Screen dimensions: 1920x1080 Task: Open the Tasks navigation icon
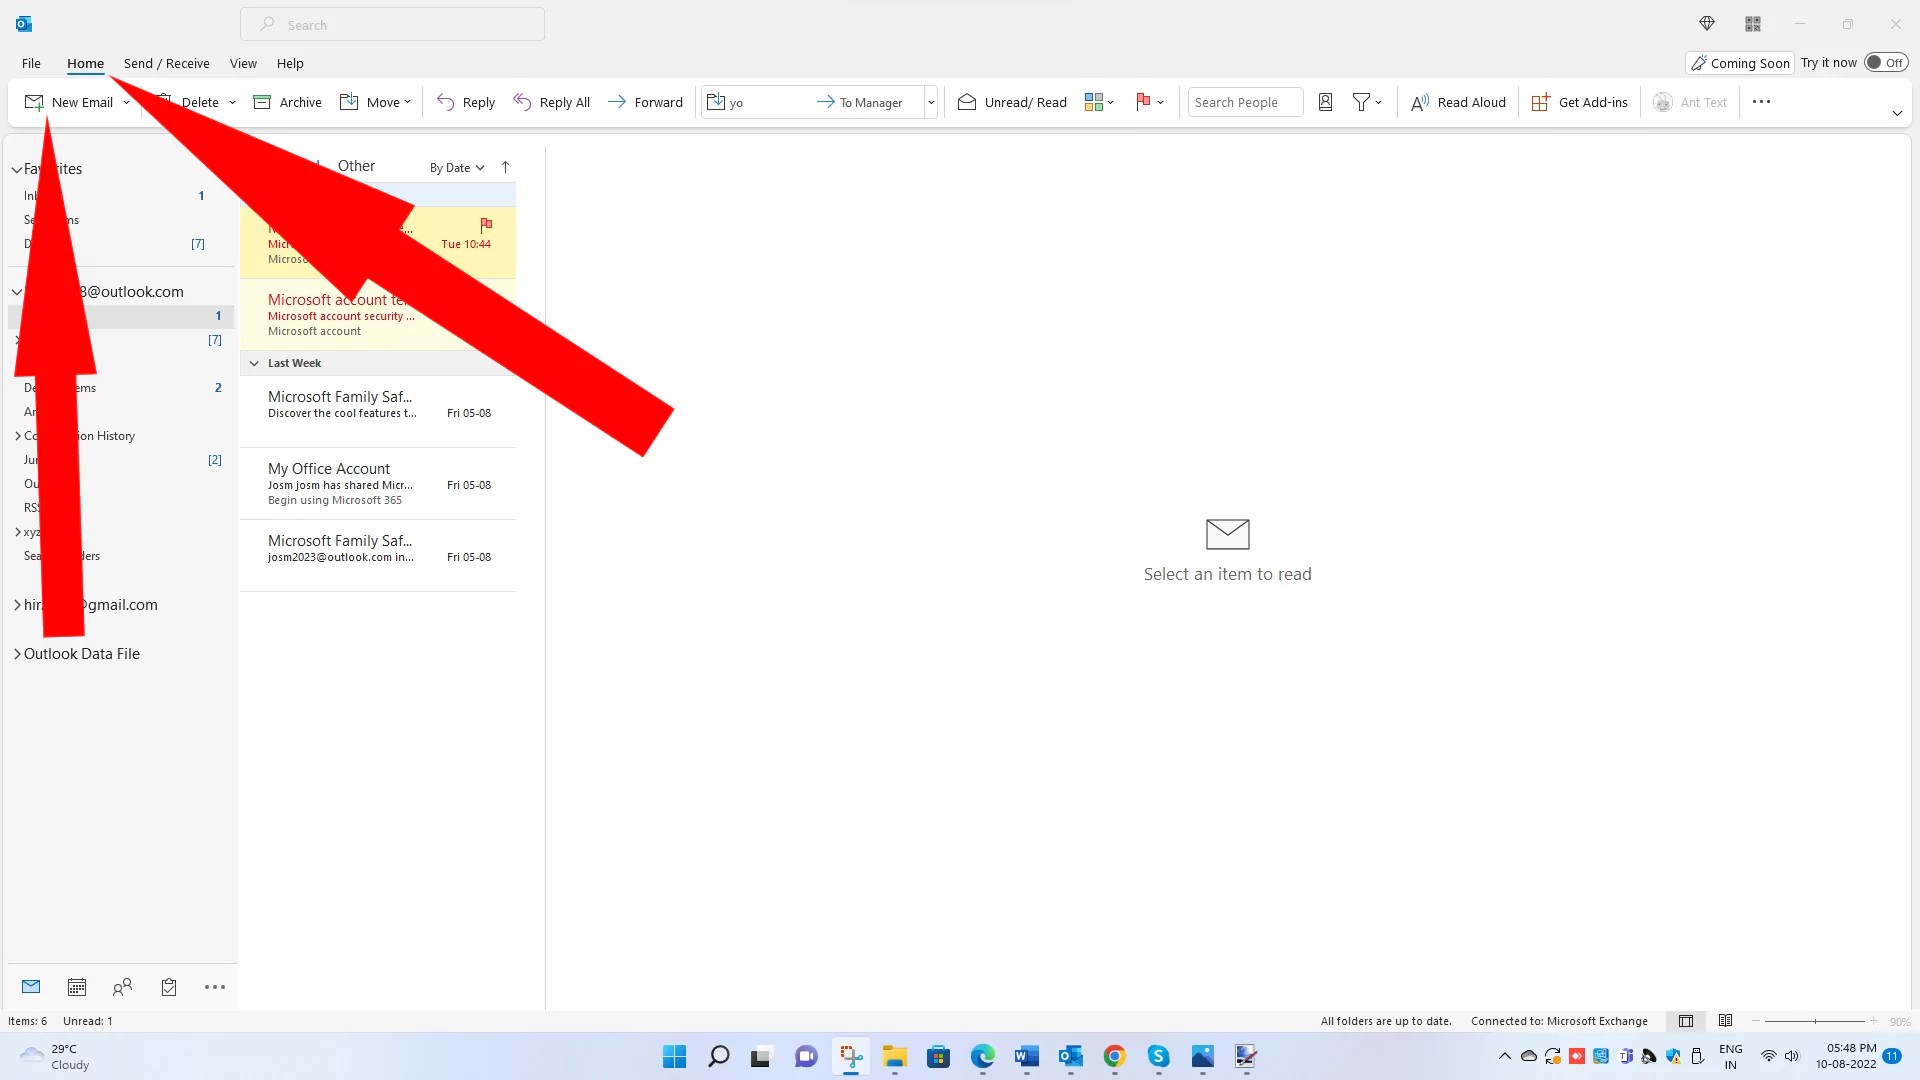tap(168, 987)
